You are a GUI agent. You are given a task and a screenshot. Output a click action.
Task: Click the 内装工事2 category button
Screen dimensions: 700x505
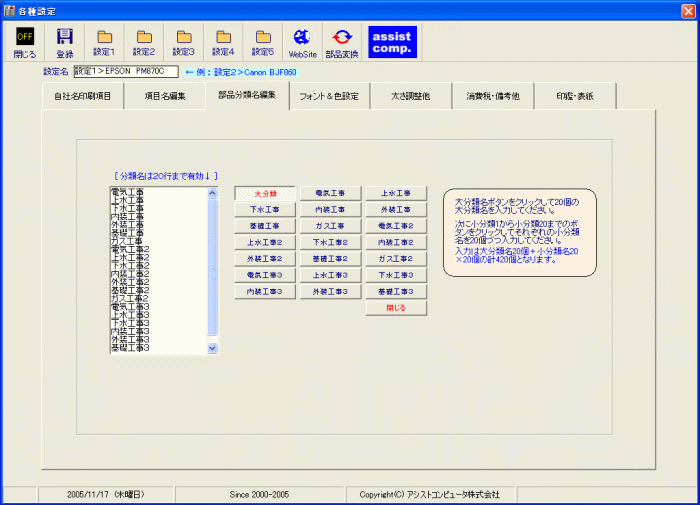coord(396,242)
